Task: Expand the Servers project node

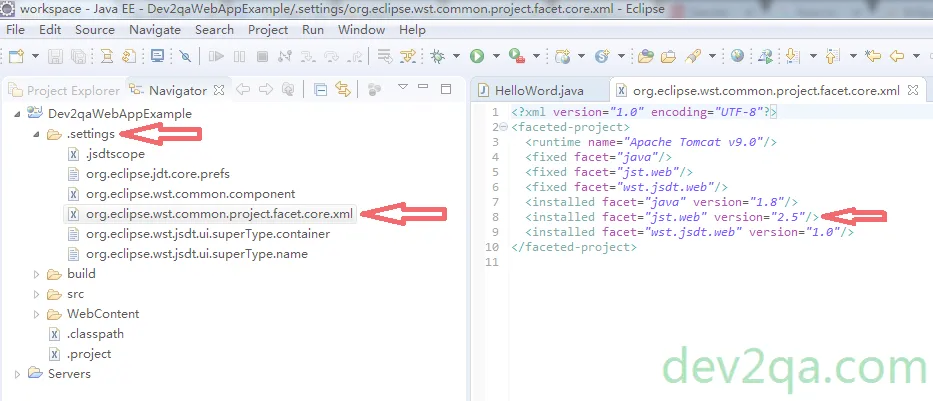Action: [17, 374]
